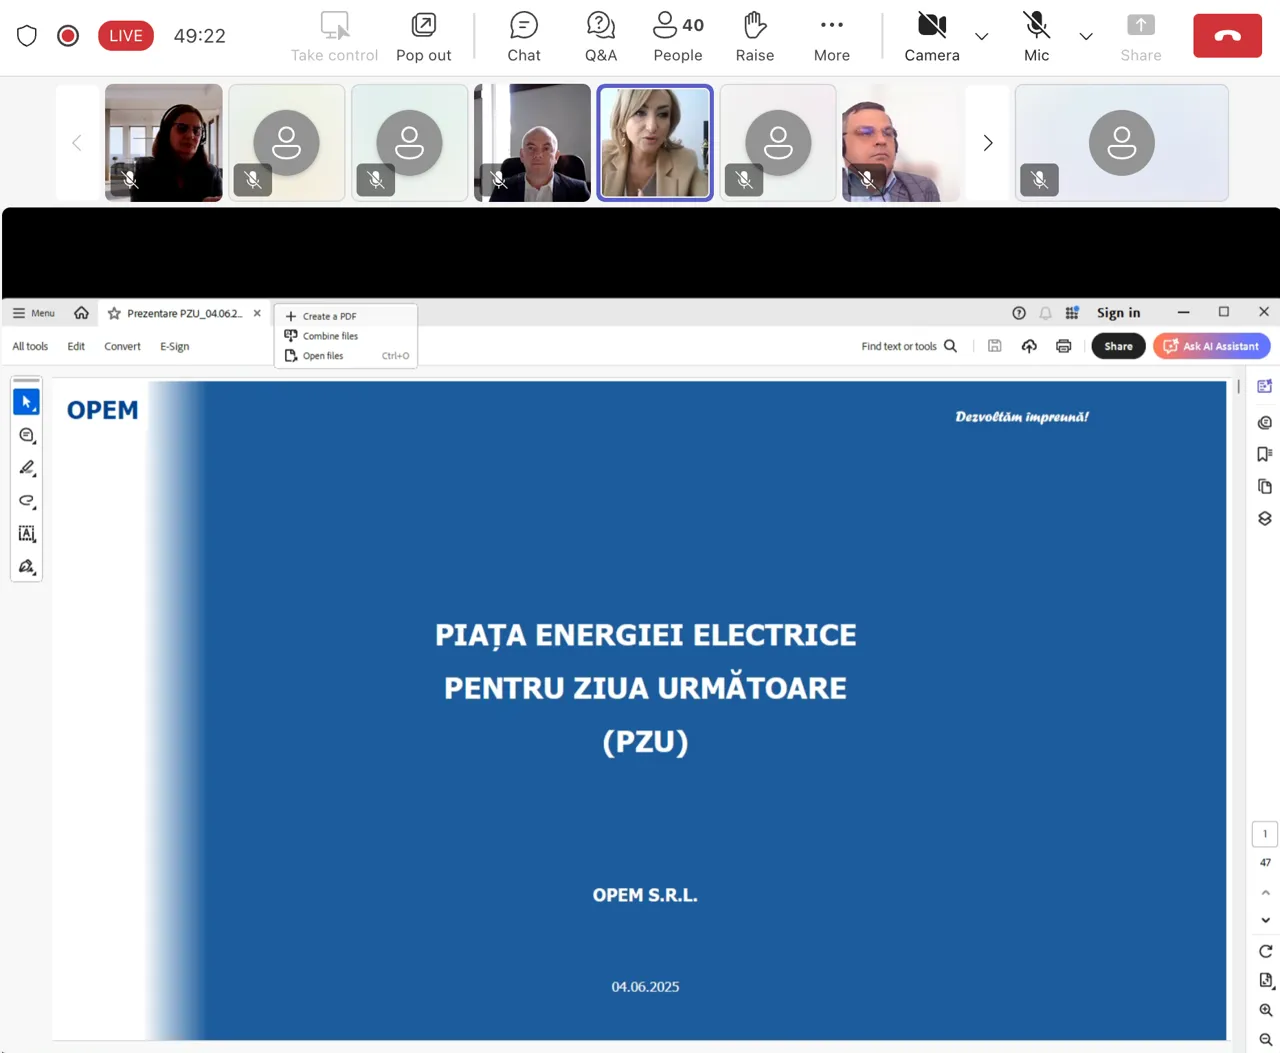1280x1053 pixels.
Task: Open the apps grid icon
Action: point(1072,313)
